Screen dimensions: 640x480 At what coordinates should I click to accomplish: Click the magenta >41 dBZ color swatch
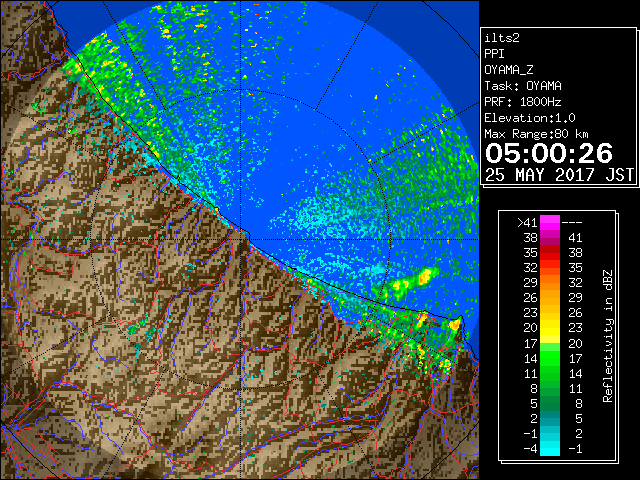pyautogui.click(x=550, y=223)
